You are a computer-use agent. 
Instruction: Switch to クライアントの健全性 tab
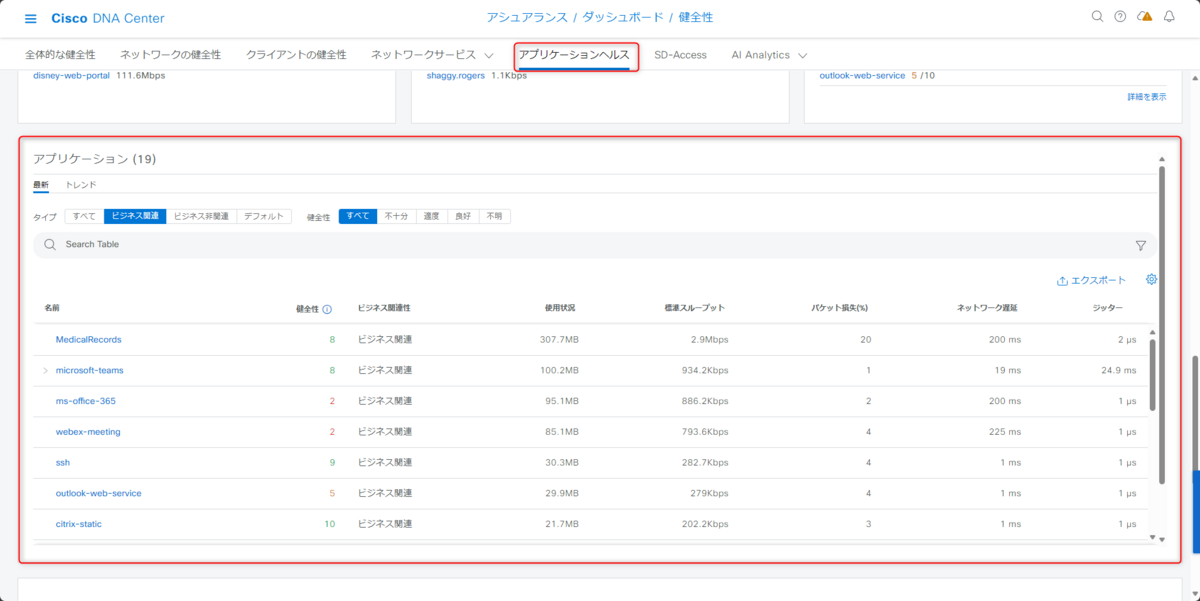pos(296,55)
